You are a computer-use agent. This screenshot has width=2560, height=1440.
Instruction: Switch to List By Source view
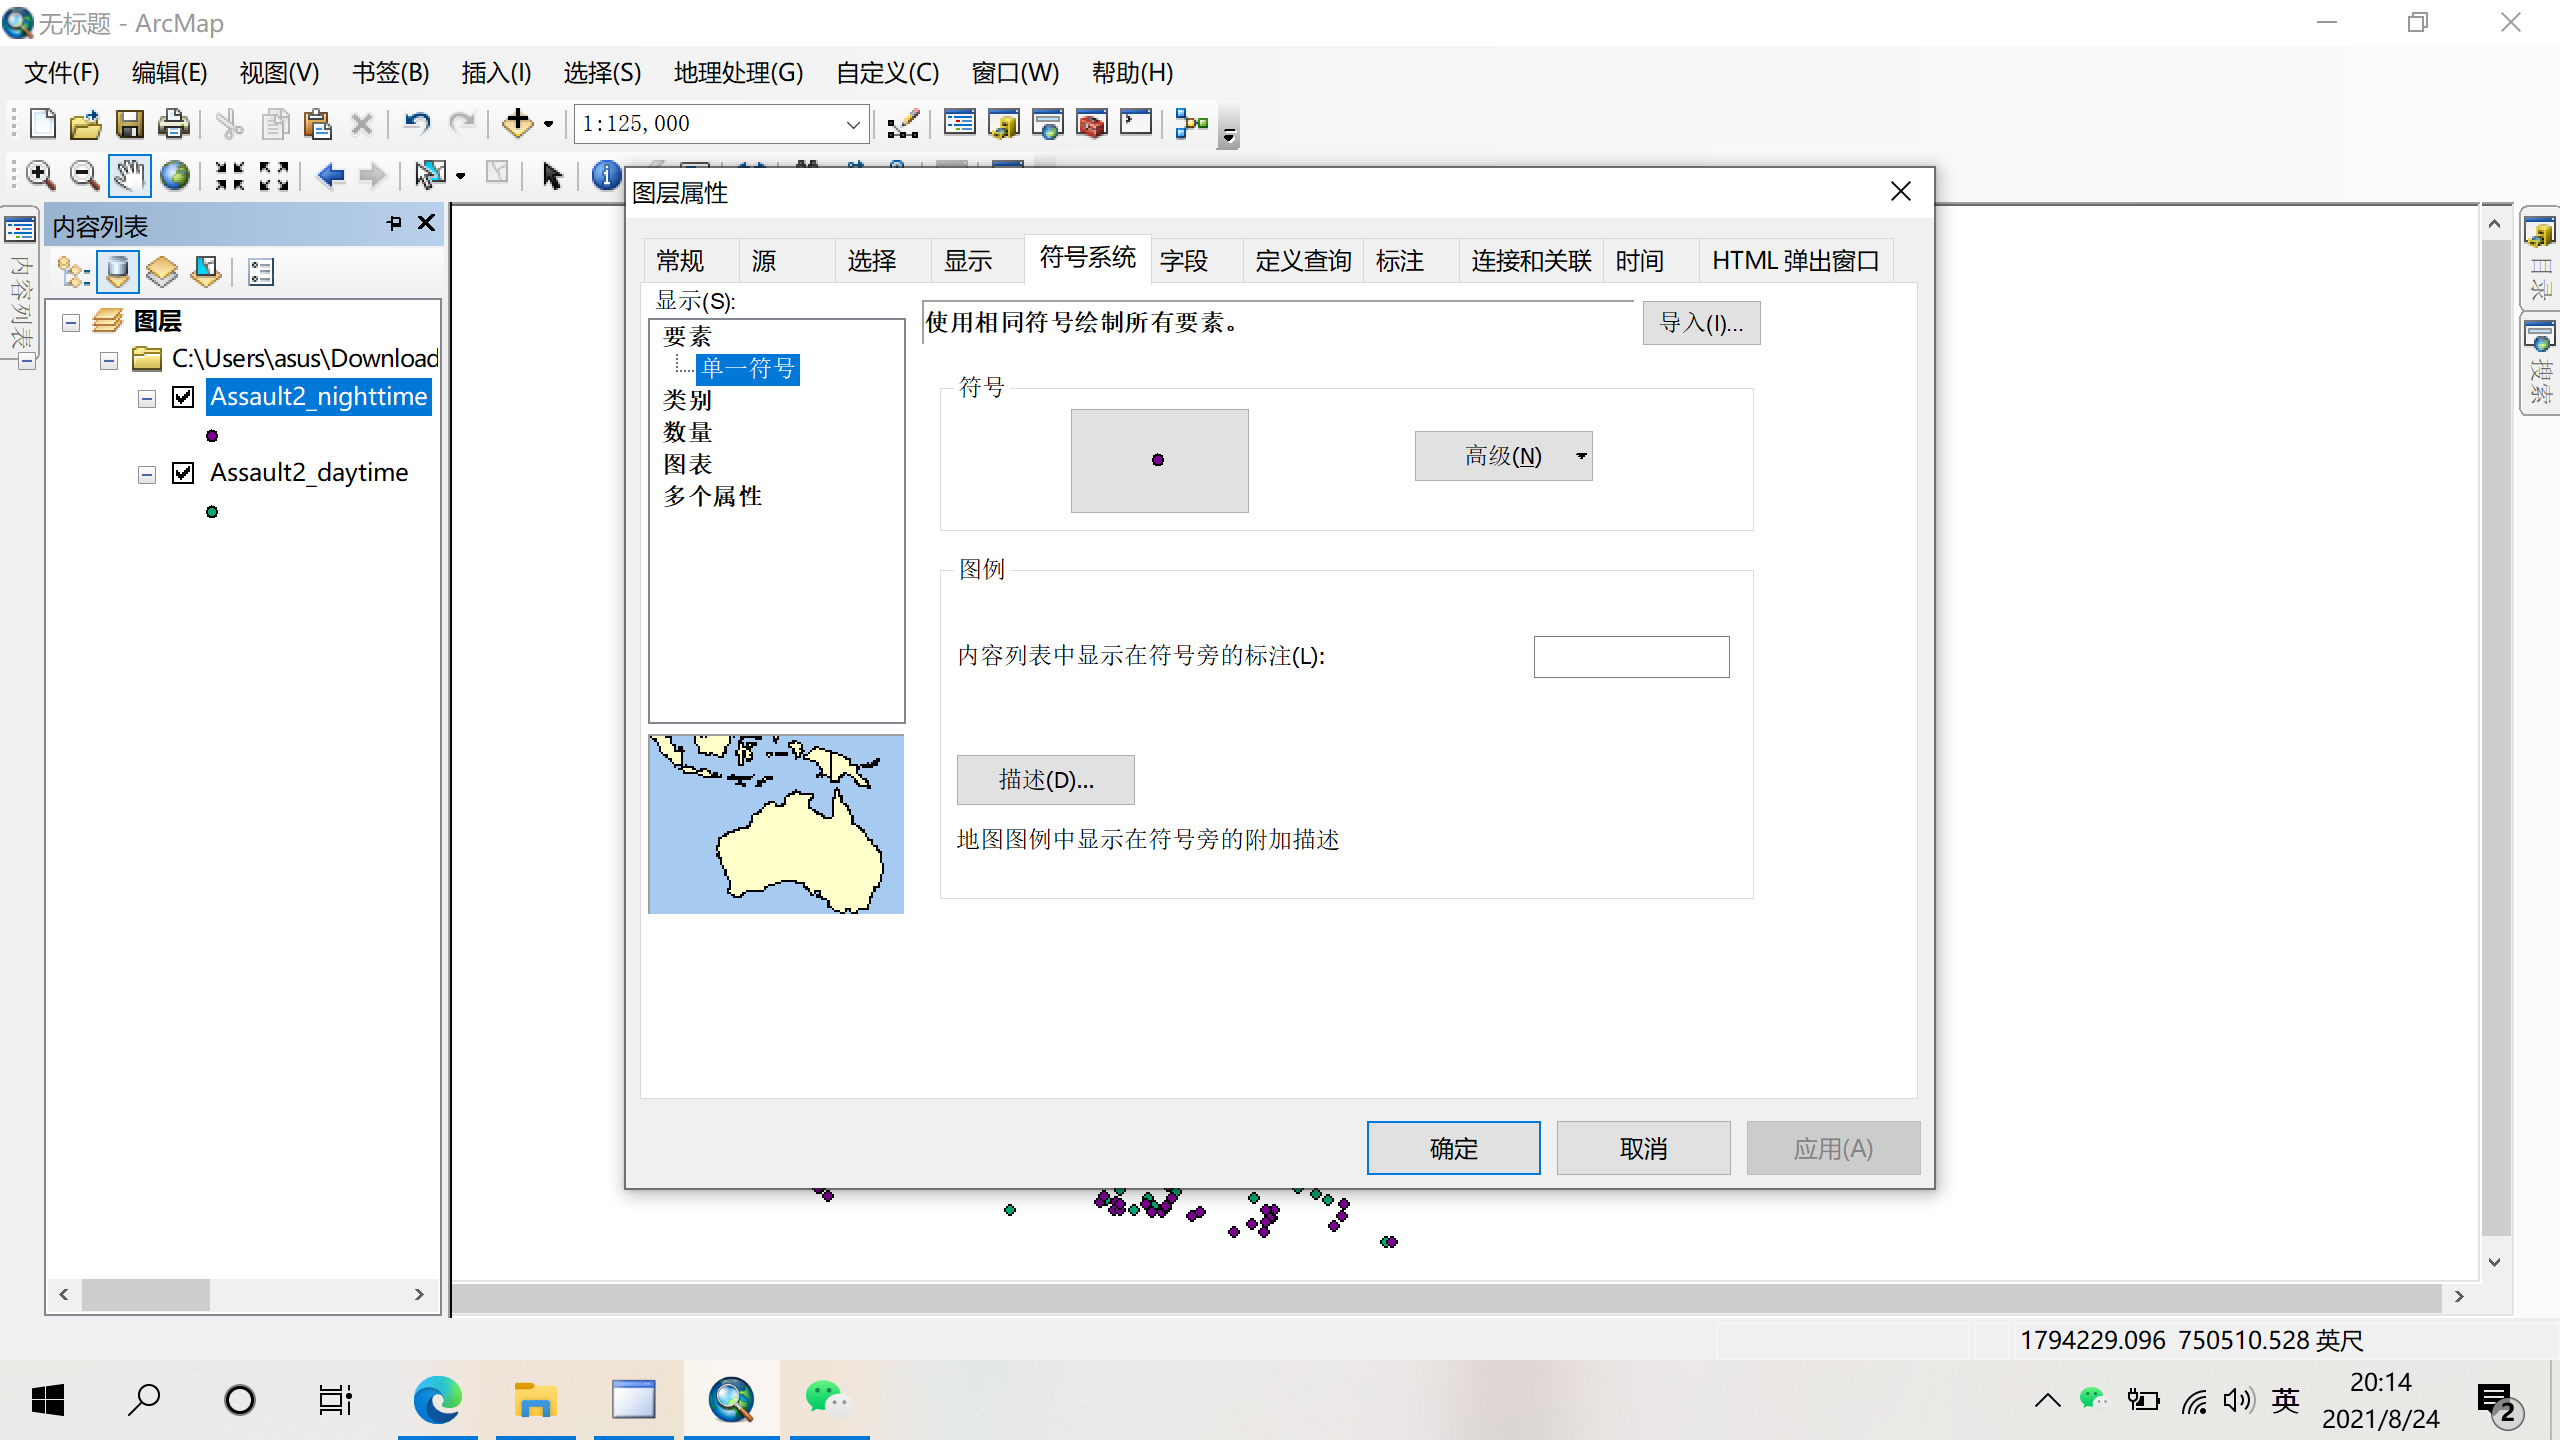pyautogui.click(x=117, y=272)
